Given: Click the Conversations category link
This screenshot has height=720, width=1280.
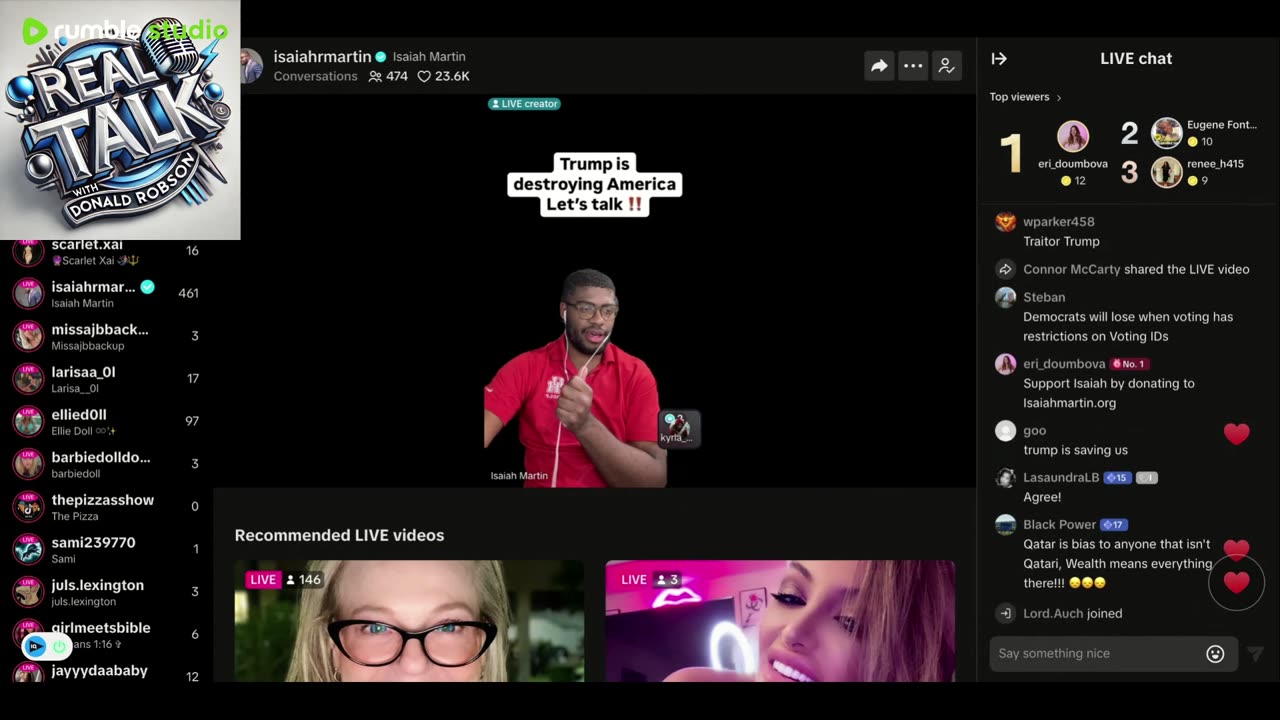Looking at the screenshot, I should (x=315, y=76).
